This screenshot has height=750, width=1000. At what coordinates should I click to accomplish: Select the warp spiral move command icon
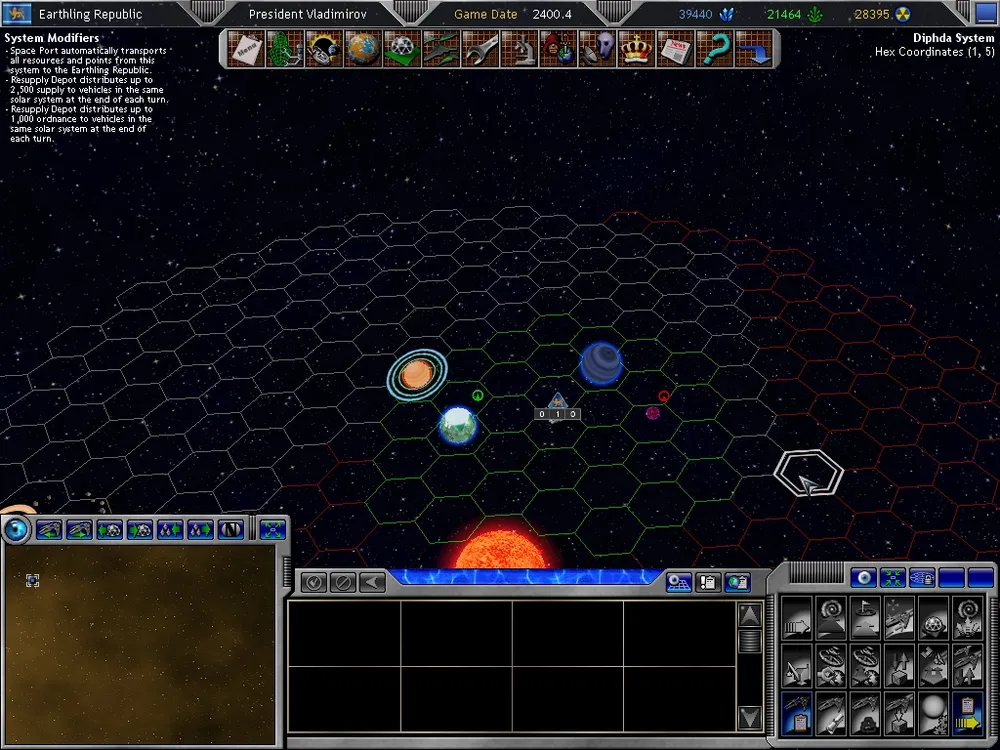[x=831, y=617]
